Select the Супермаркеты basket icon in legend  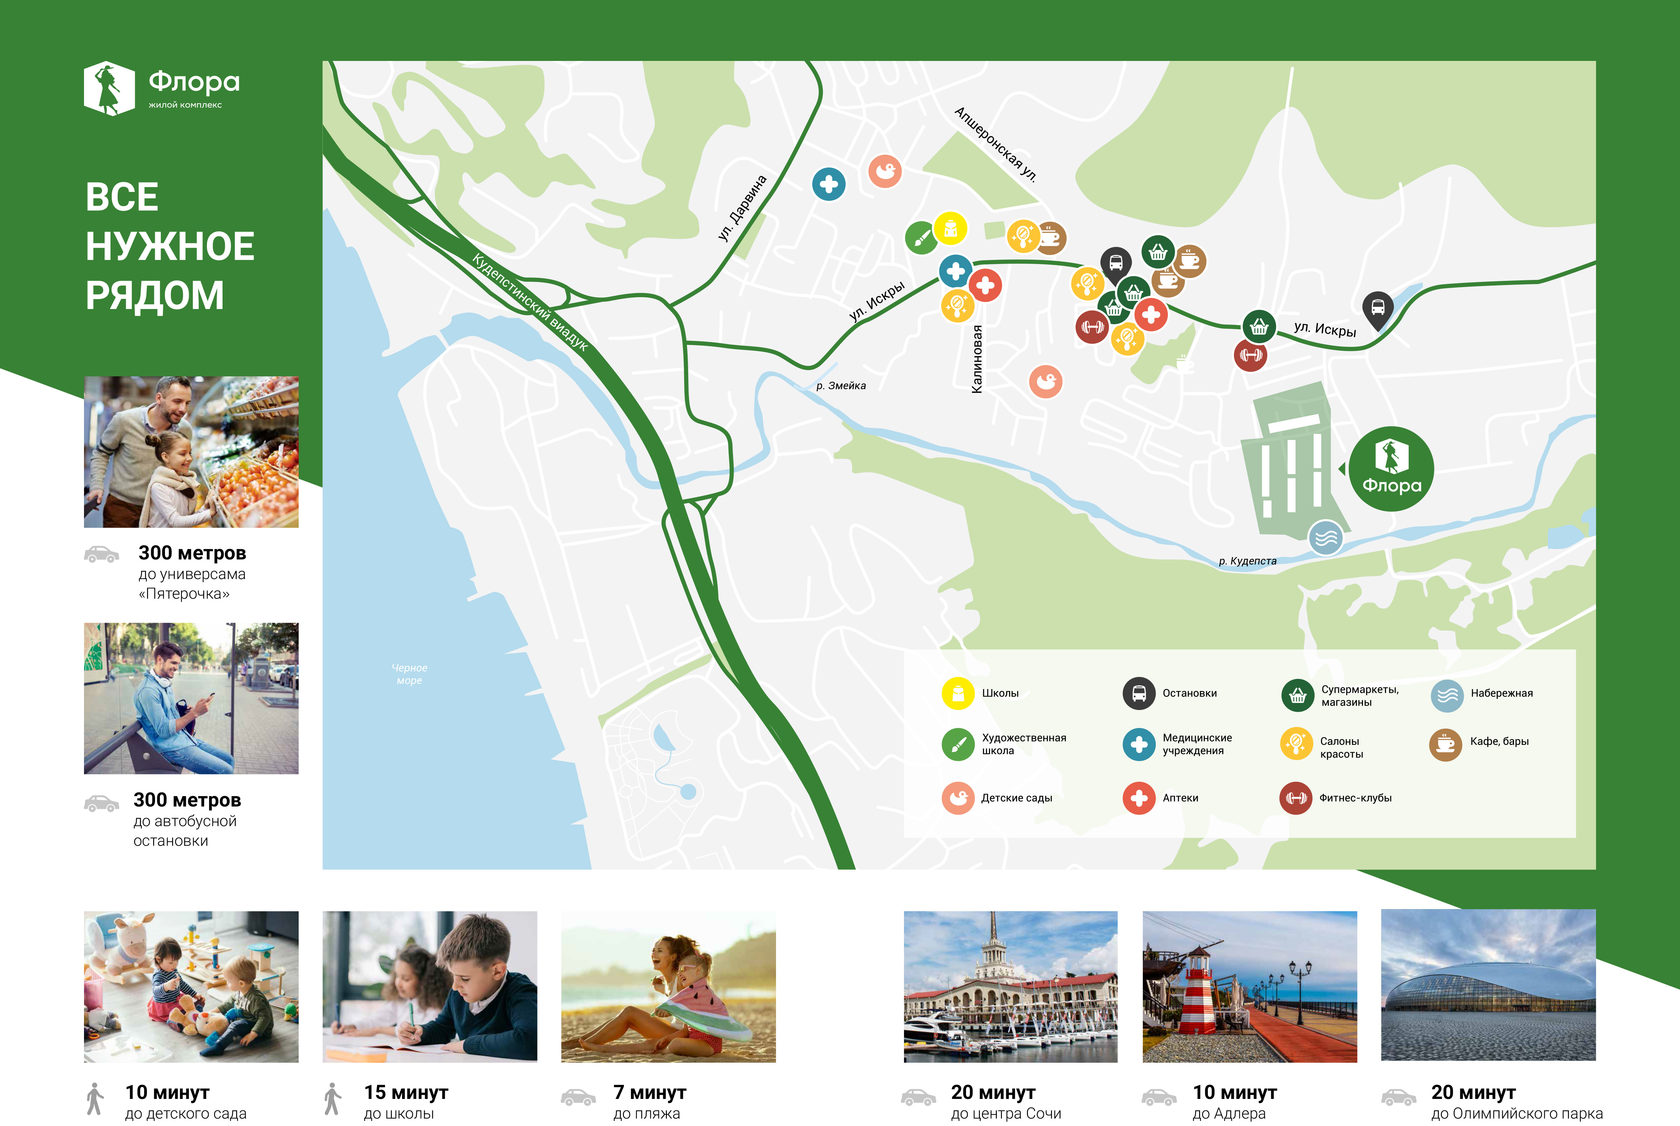tap(1298, 695)
